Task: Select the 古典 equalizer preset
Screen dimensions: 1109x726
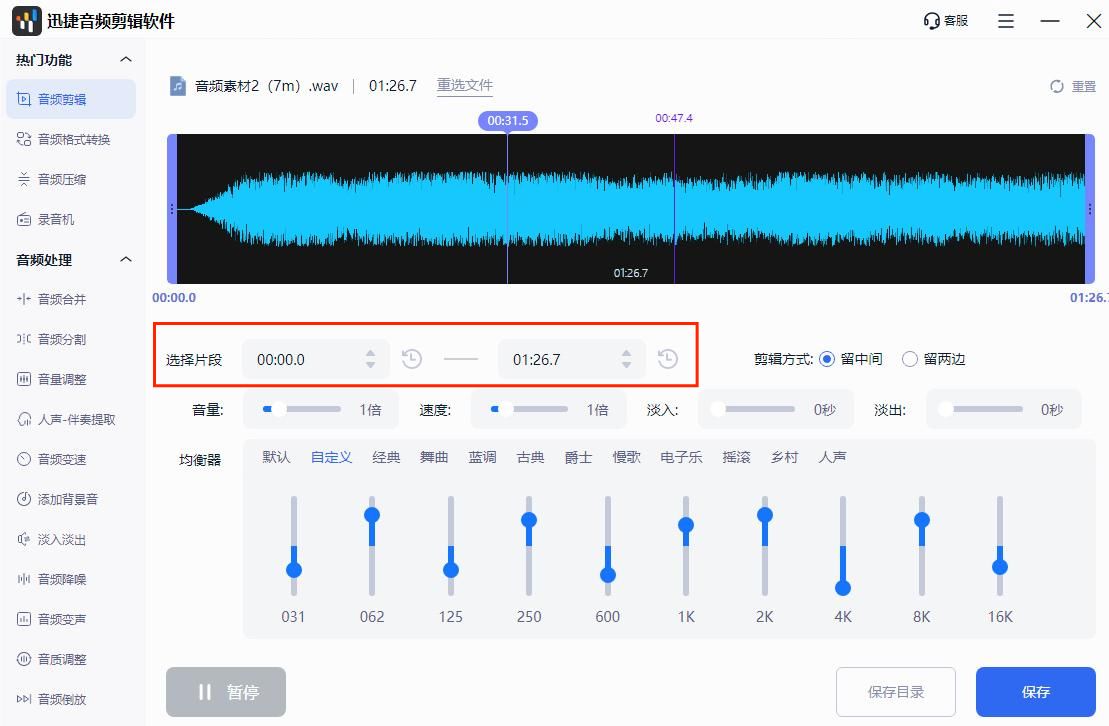Action: pos(530,457)
